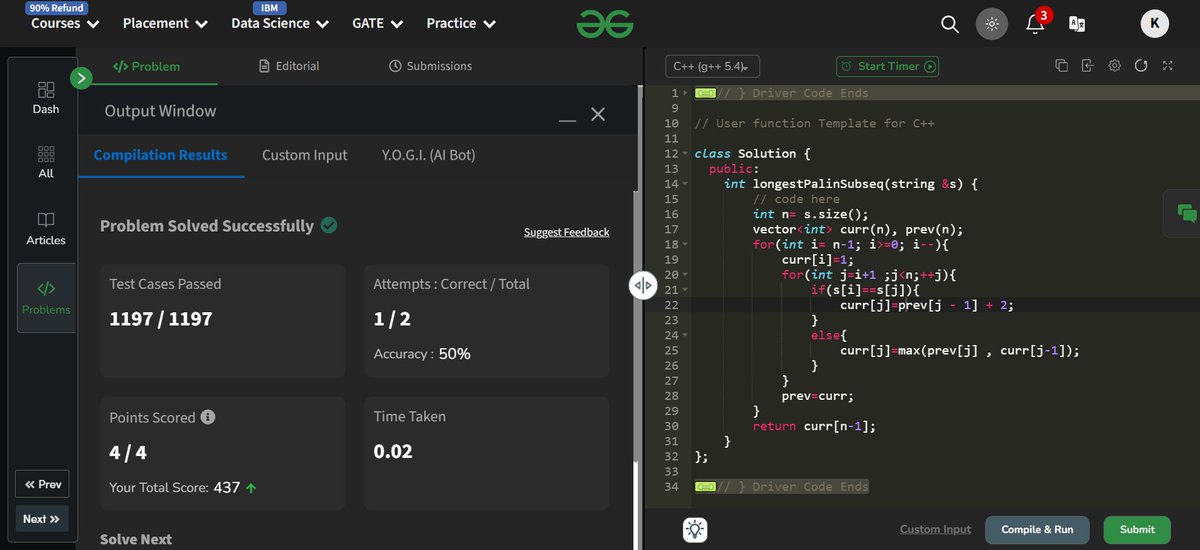This screenshot has height=550, width=1200.
Task: Expand the Placement dropdown menu
Action: pos(165,23)
